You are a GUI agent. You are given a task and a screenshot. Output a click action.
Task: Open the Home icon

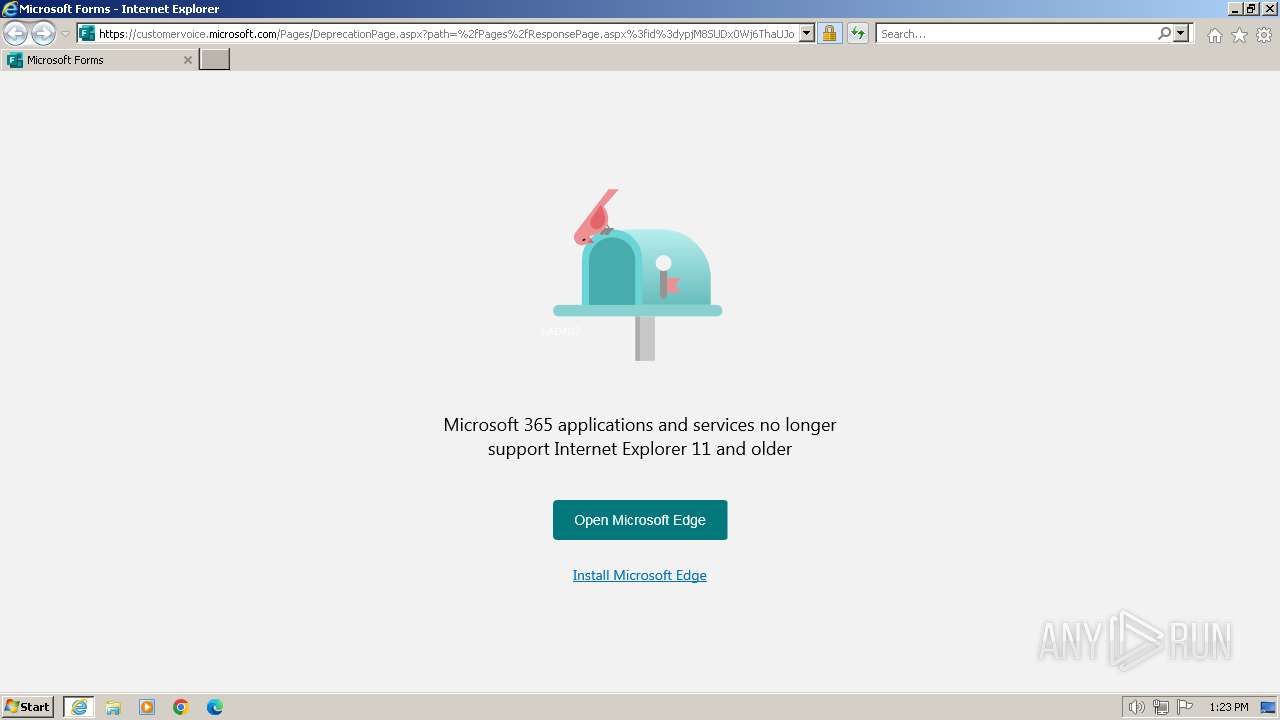coord(1214,35)
